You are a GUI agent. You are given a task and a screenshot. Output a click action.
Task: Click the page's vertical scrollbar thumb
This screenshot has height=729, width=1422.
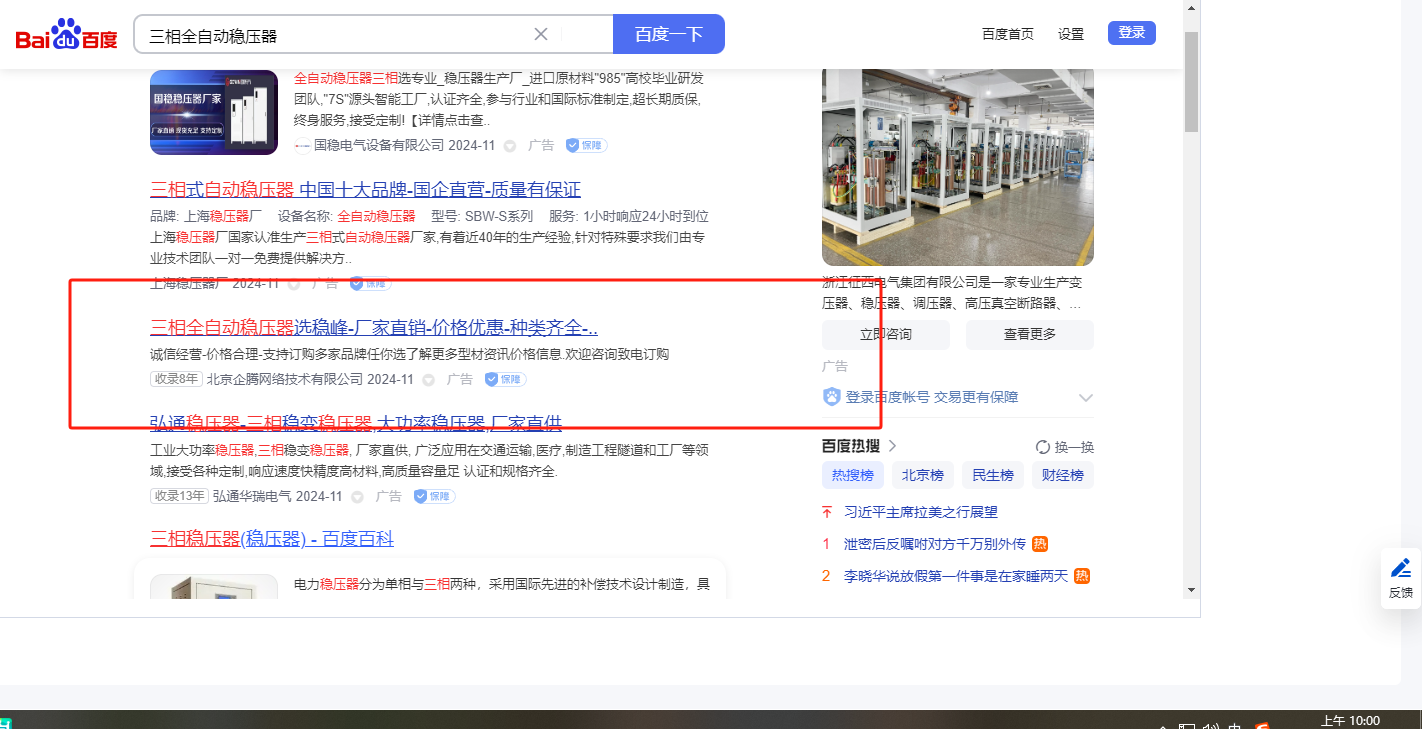[x=1191, y=82]
